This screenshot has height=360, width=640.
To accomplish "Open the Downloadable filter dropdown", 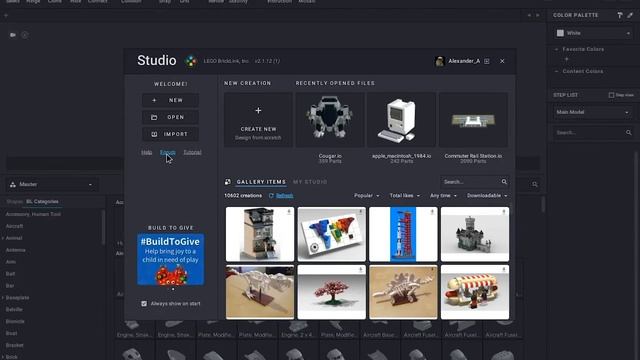I will 487,196.
